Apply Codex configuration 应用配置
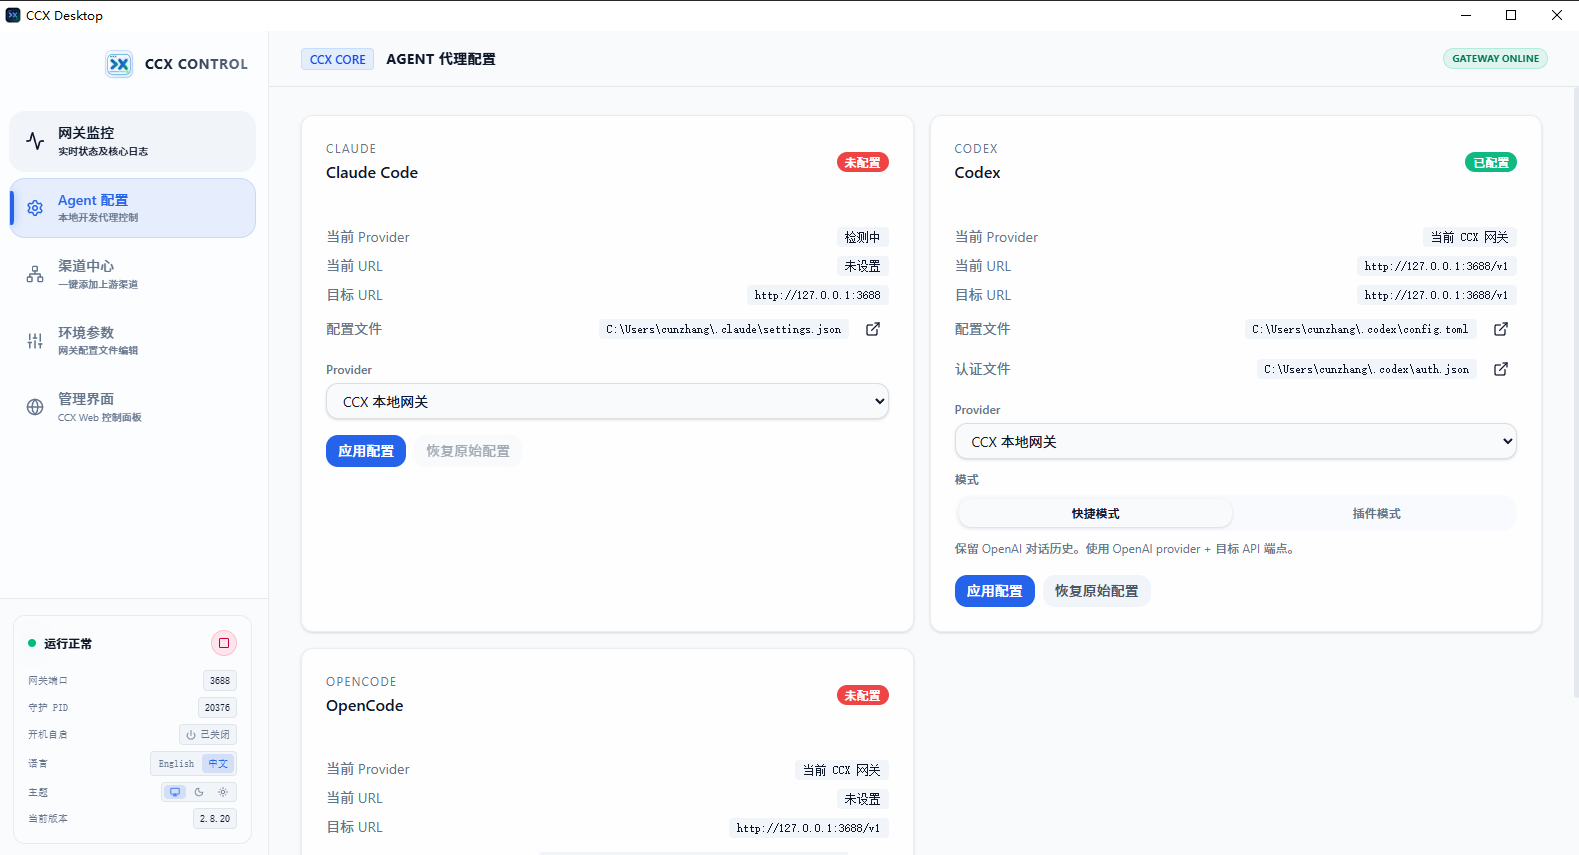 click(994, 591)
